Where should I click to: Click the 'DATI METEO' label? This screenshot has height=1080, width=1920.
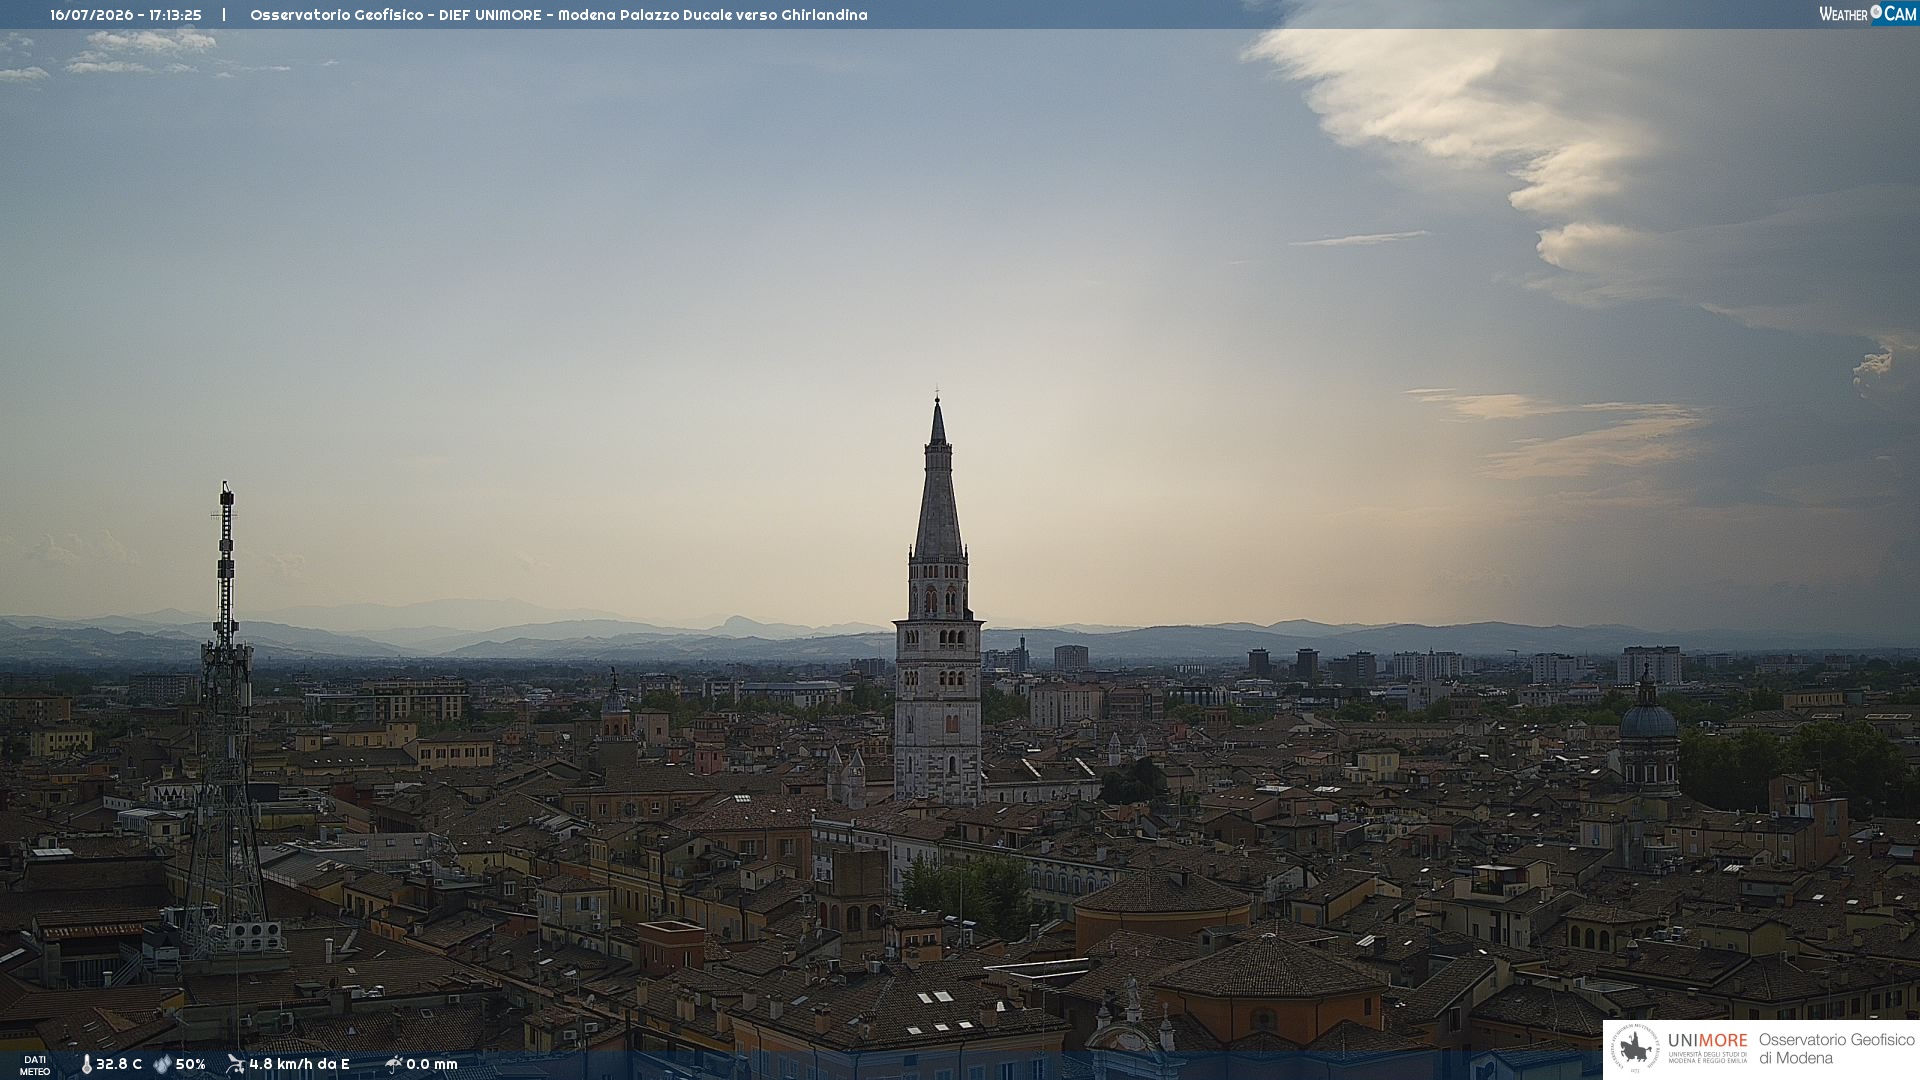(35, 1065)
